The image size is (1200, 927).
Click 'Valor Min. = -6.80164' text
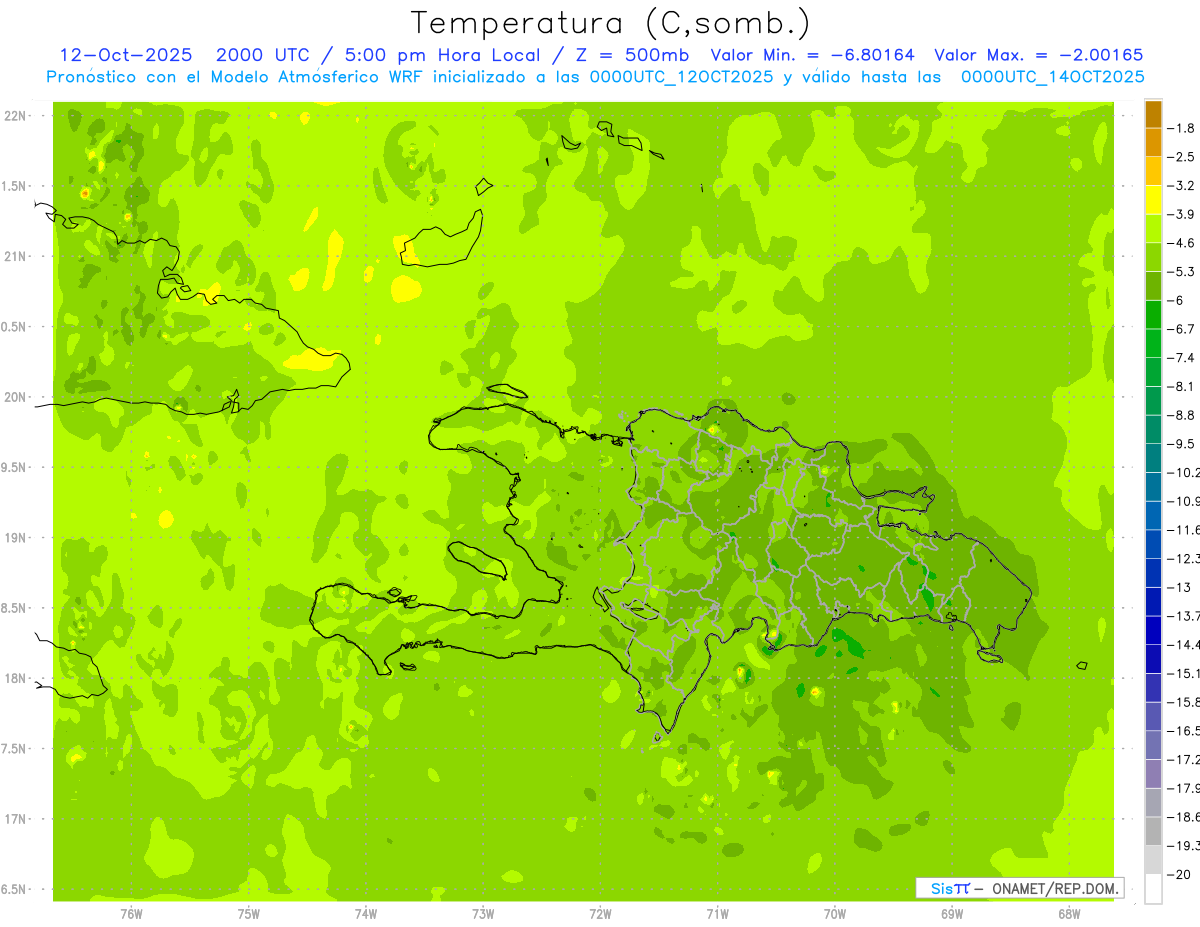pyautogui.click(x=814, y=55)
